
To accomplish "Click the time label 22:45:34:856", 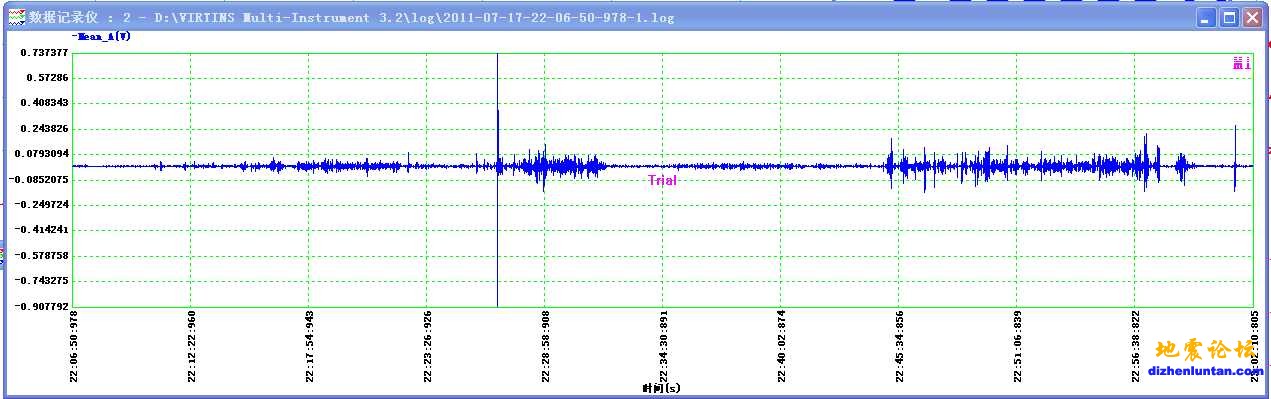I will [900, 346].
